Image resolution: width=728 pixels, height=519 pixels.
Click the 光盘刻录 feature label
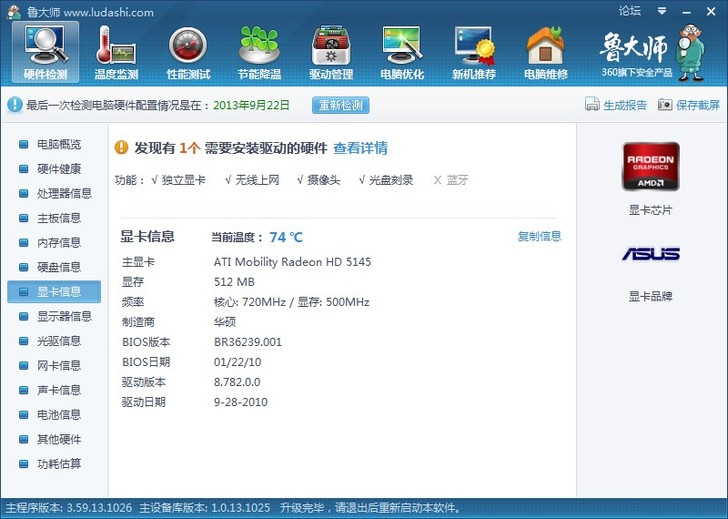(x=391, y=180)
